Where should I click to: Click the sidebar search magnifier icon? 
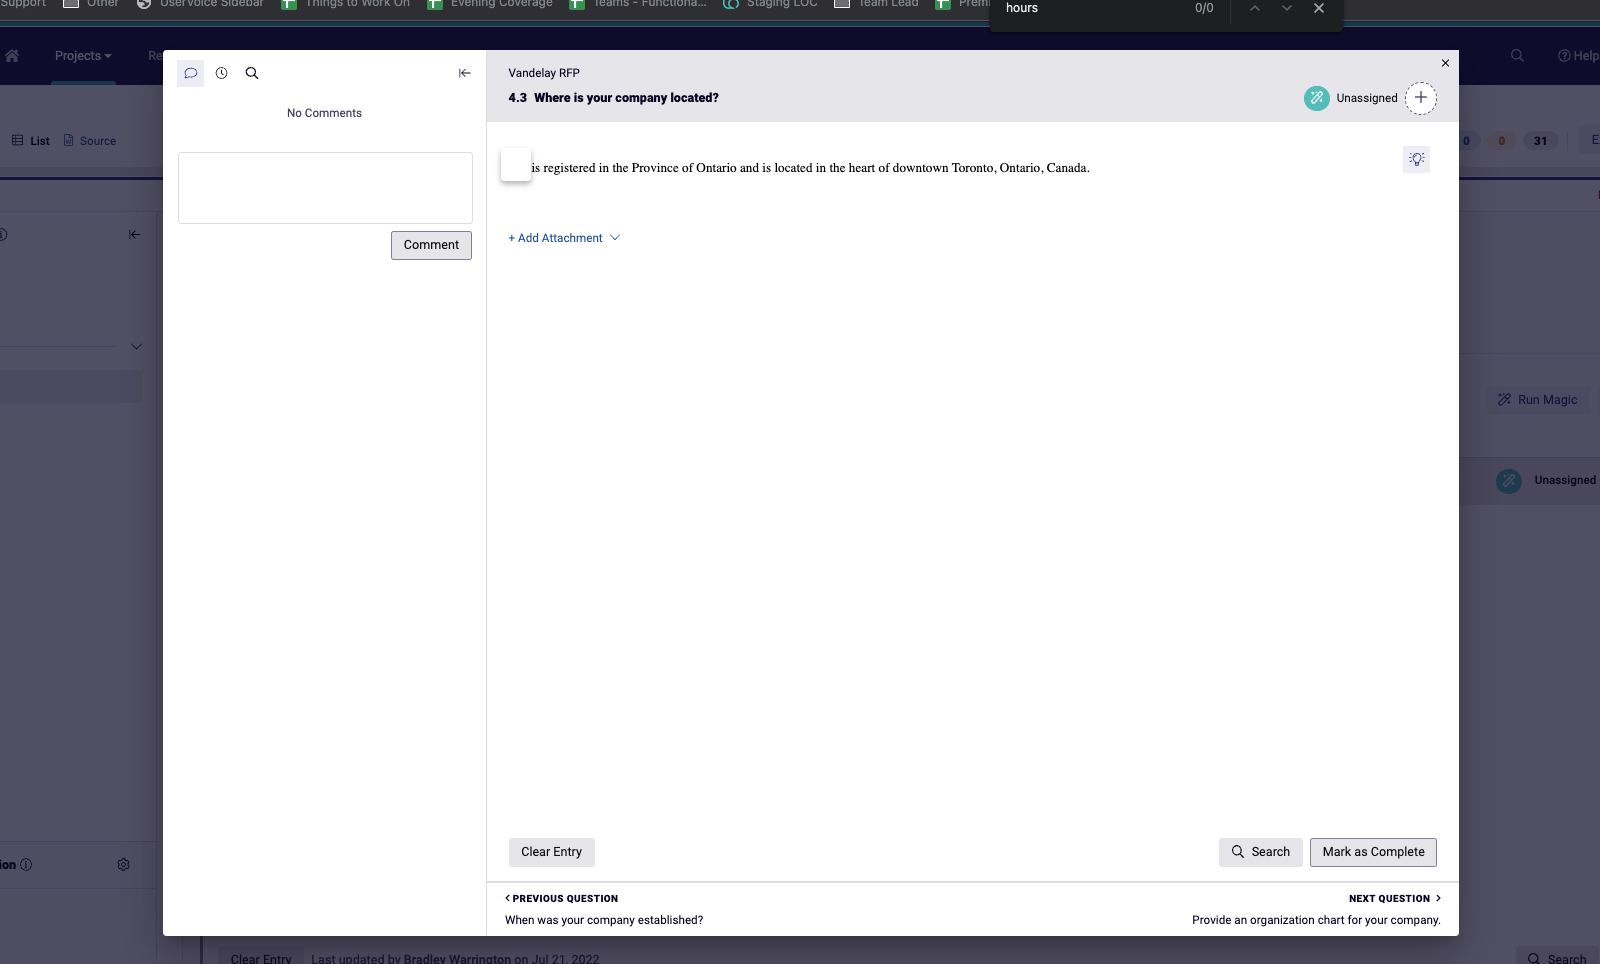pyautogui.click(x=252, y=73)
